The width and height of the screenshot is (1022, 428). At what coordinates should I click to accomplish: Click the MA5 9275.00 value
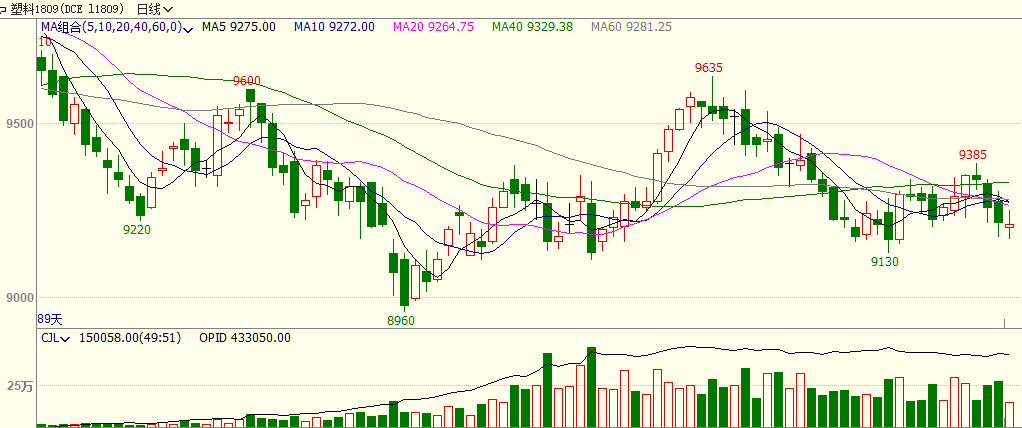tap(239, 27)
